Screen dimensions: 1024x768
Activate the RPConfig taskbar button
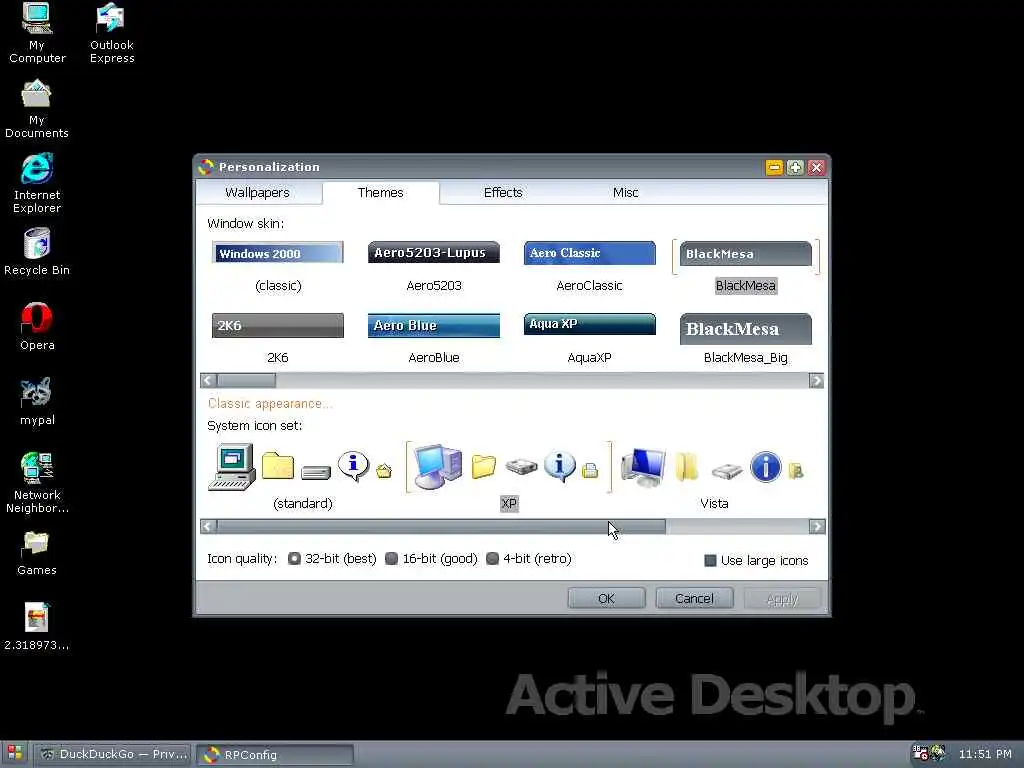(x=275, y=754)
